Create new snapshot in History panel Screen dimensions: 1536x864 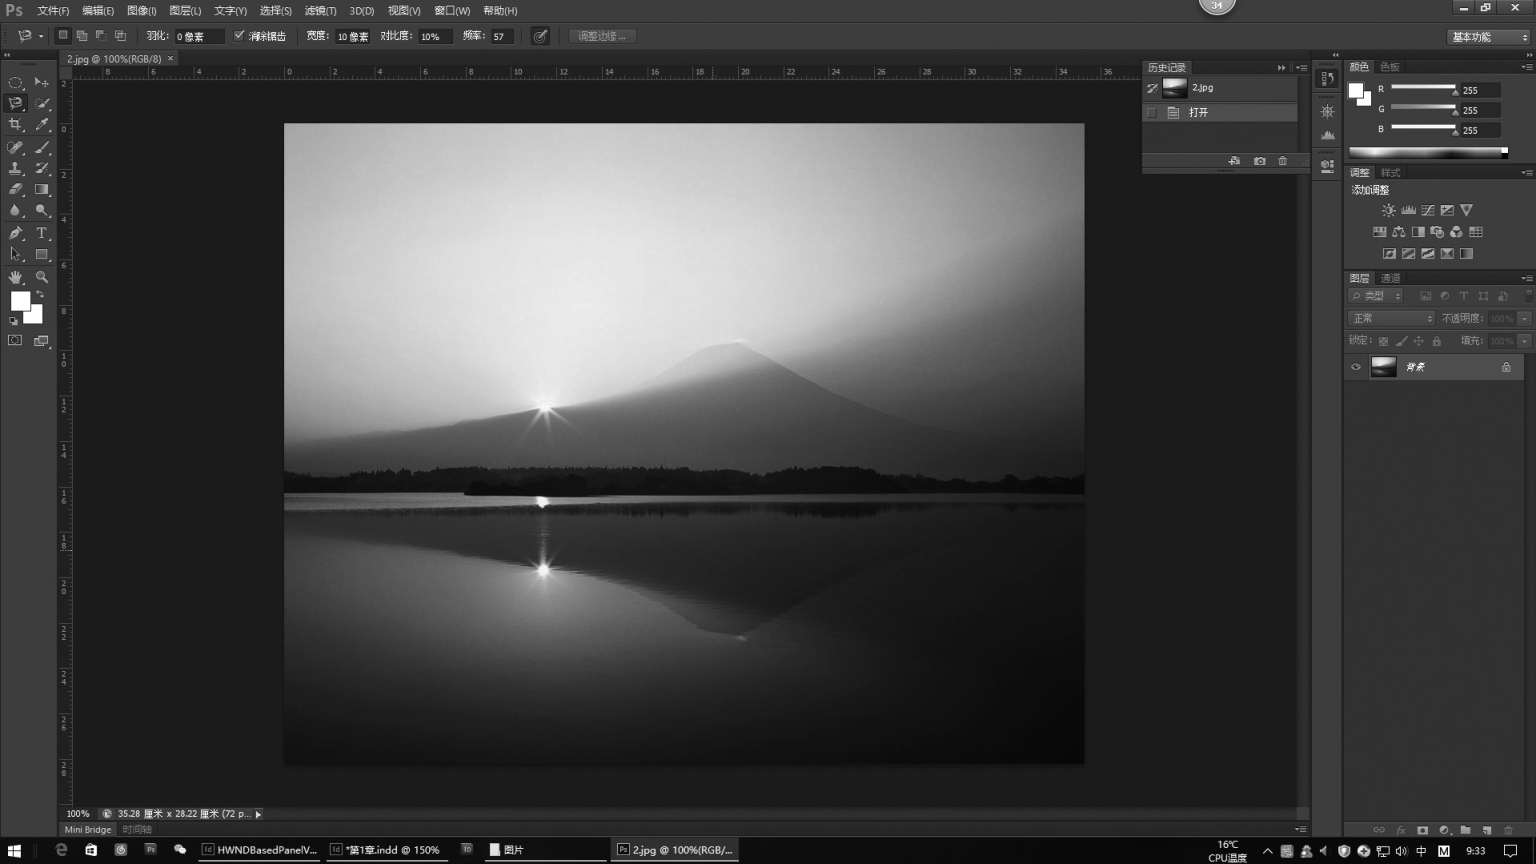point(1259,161)
